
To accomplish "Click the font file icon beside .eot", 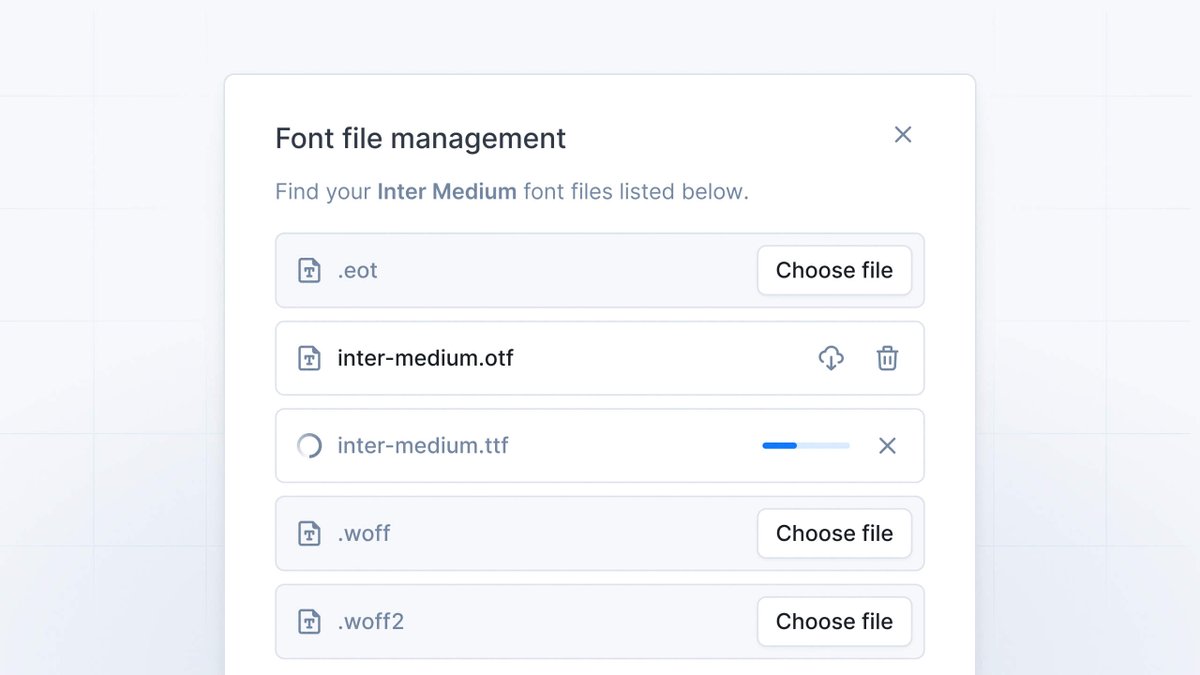I will (310, 270).
